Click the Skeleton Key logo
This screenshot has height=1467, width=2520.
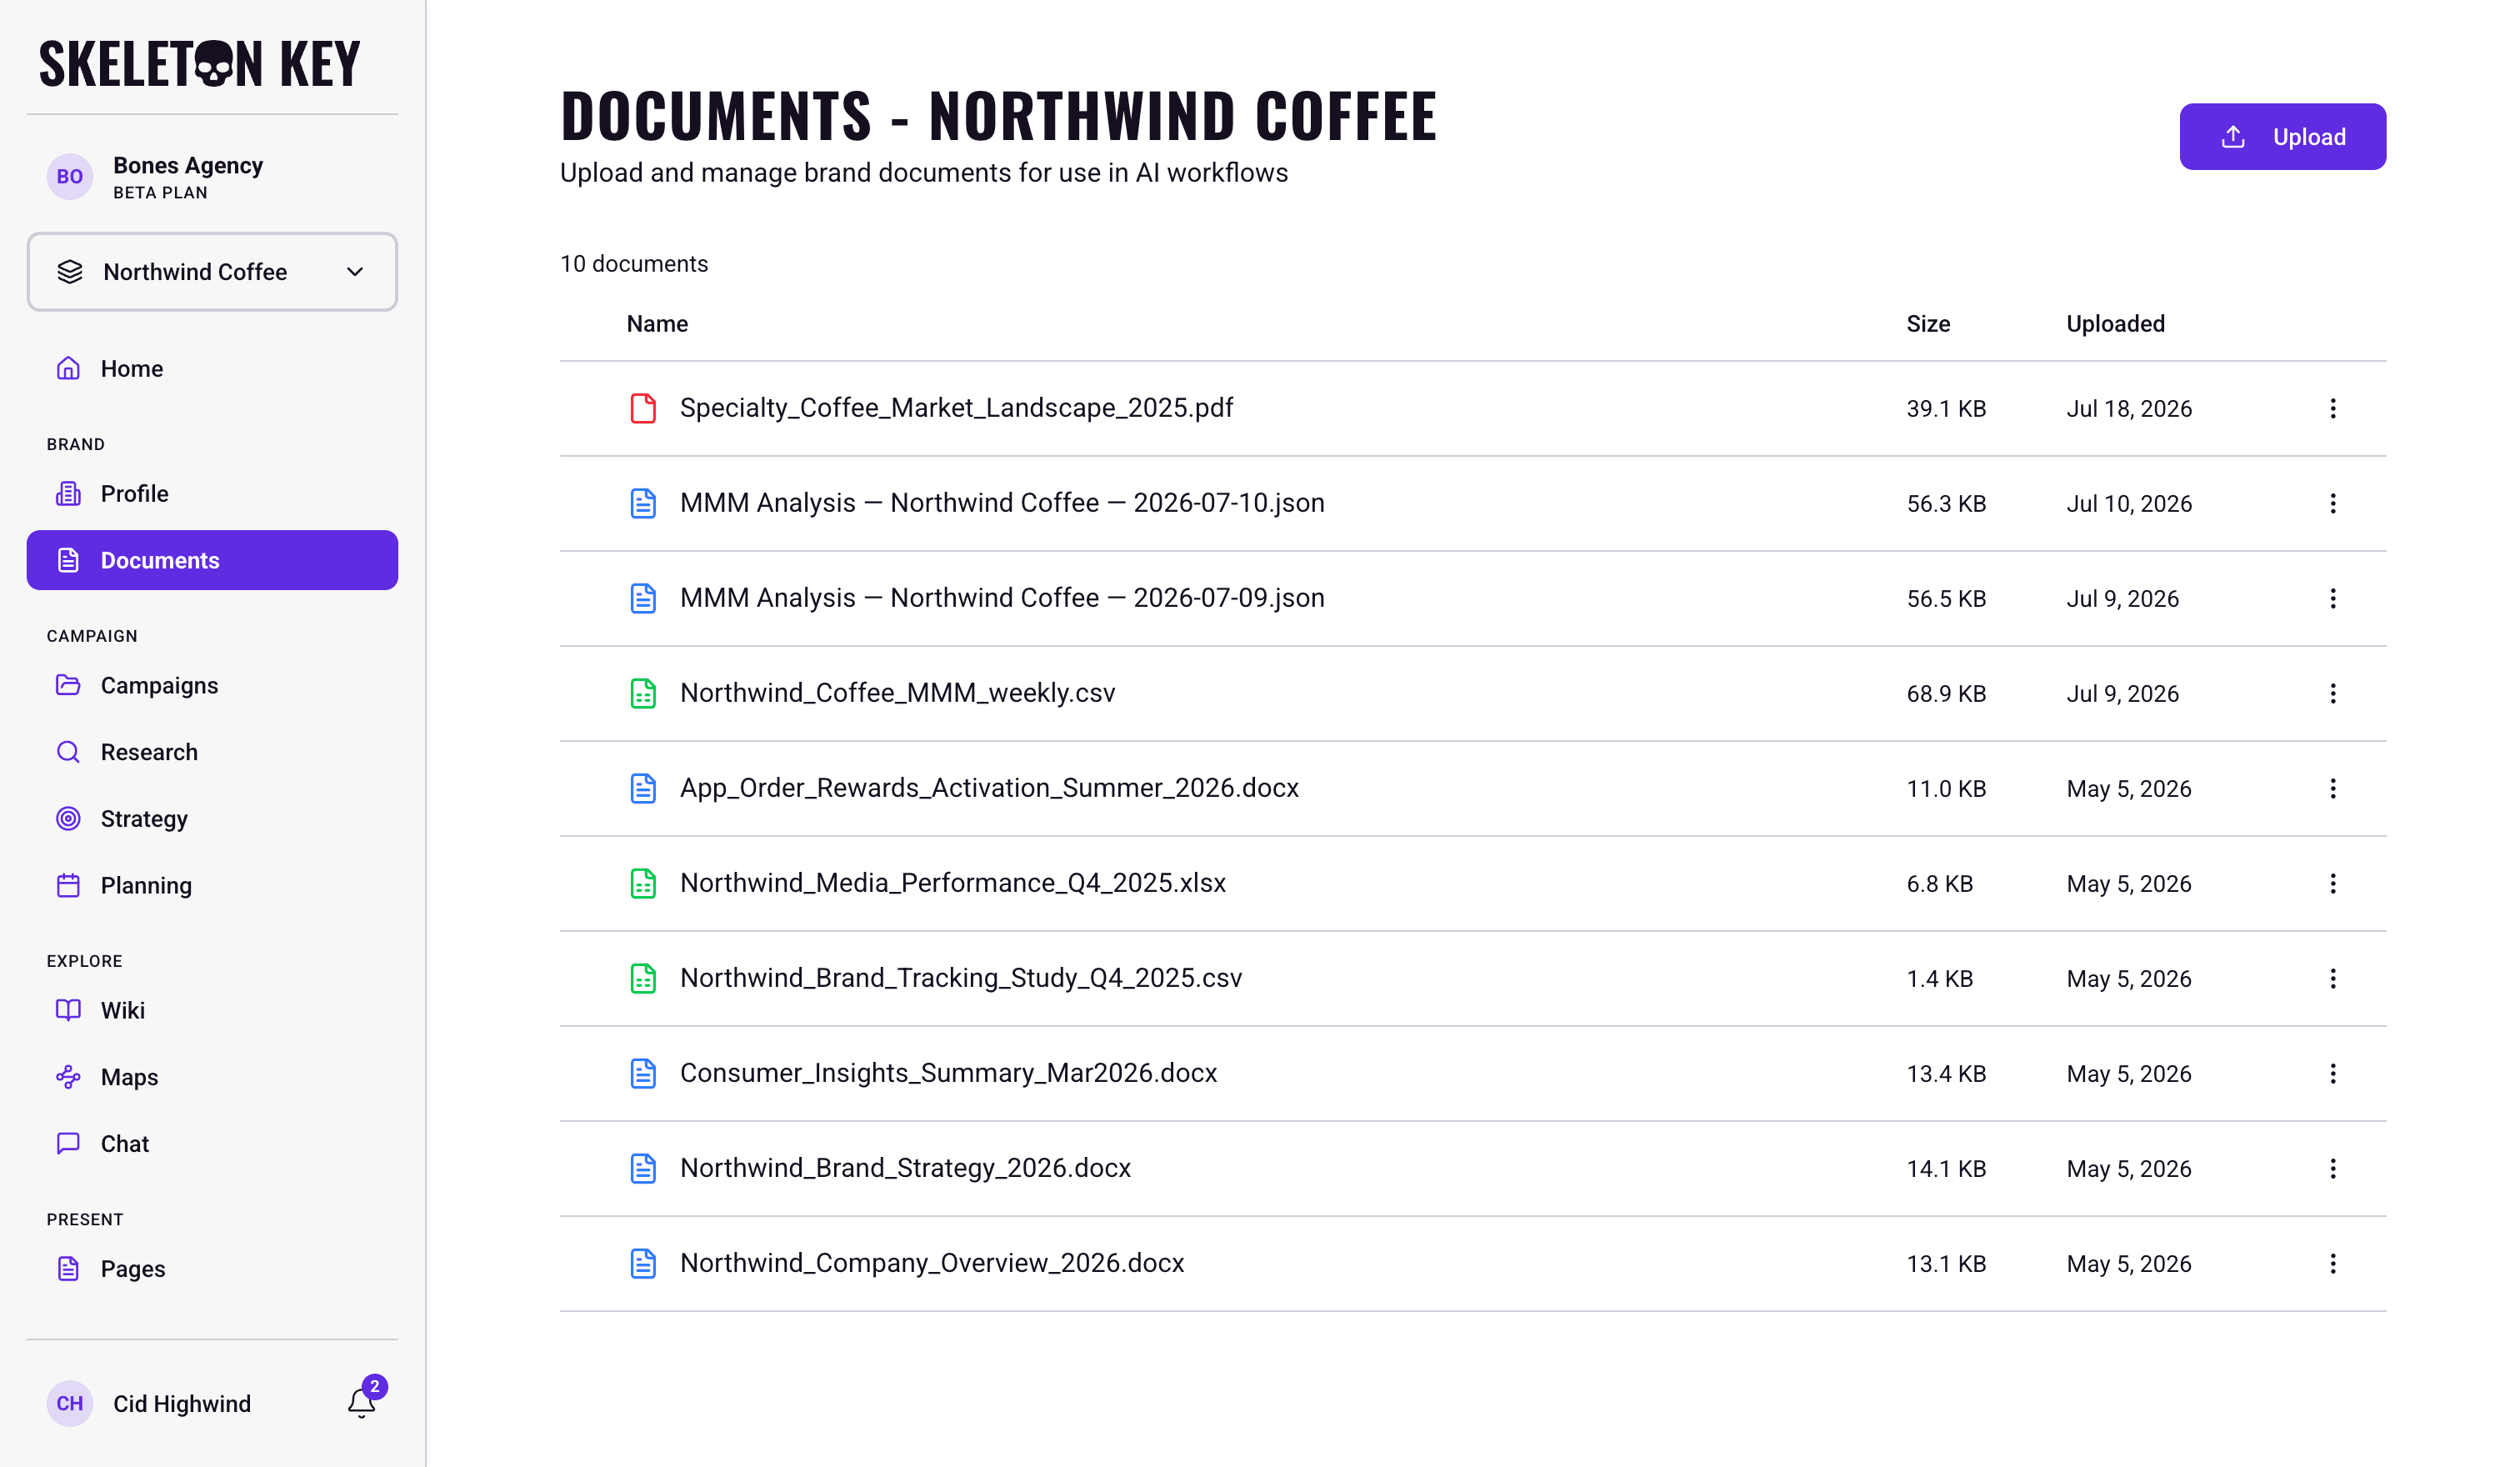(199, 63)
